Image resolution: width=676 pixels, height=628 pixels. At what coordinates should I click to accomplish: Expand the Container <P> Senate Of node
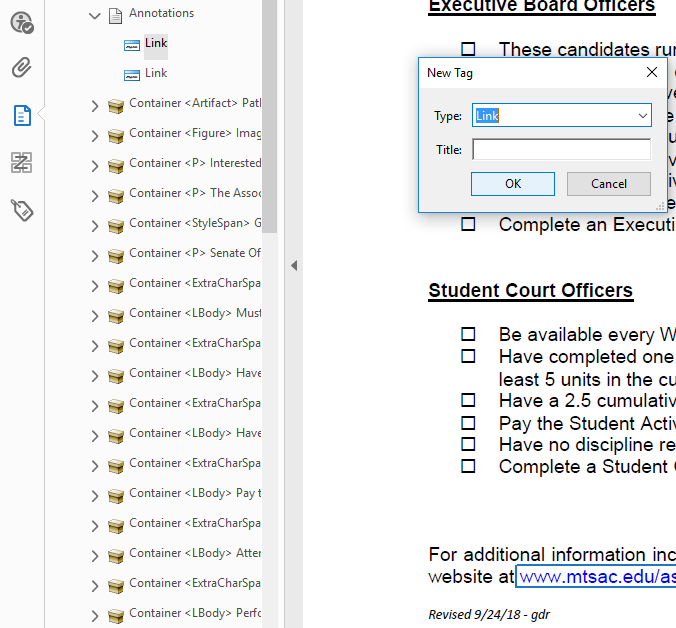point(95,256)
